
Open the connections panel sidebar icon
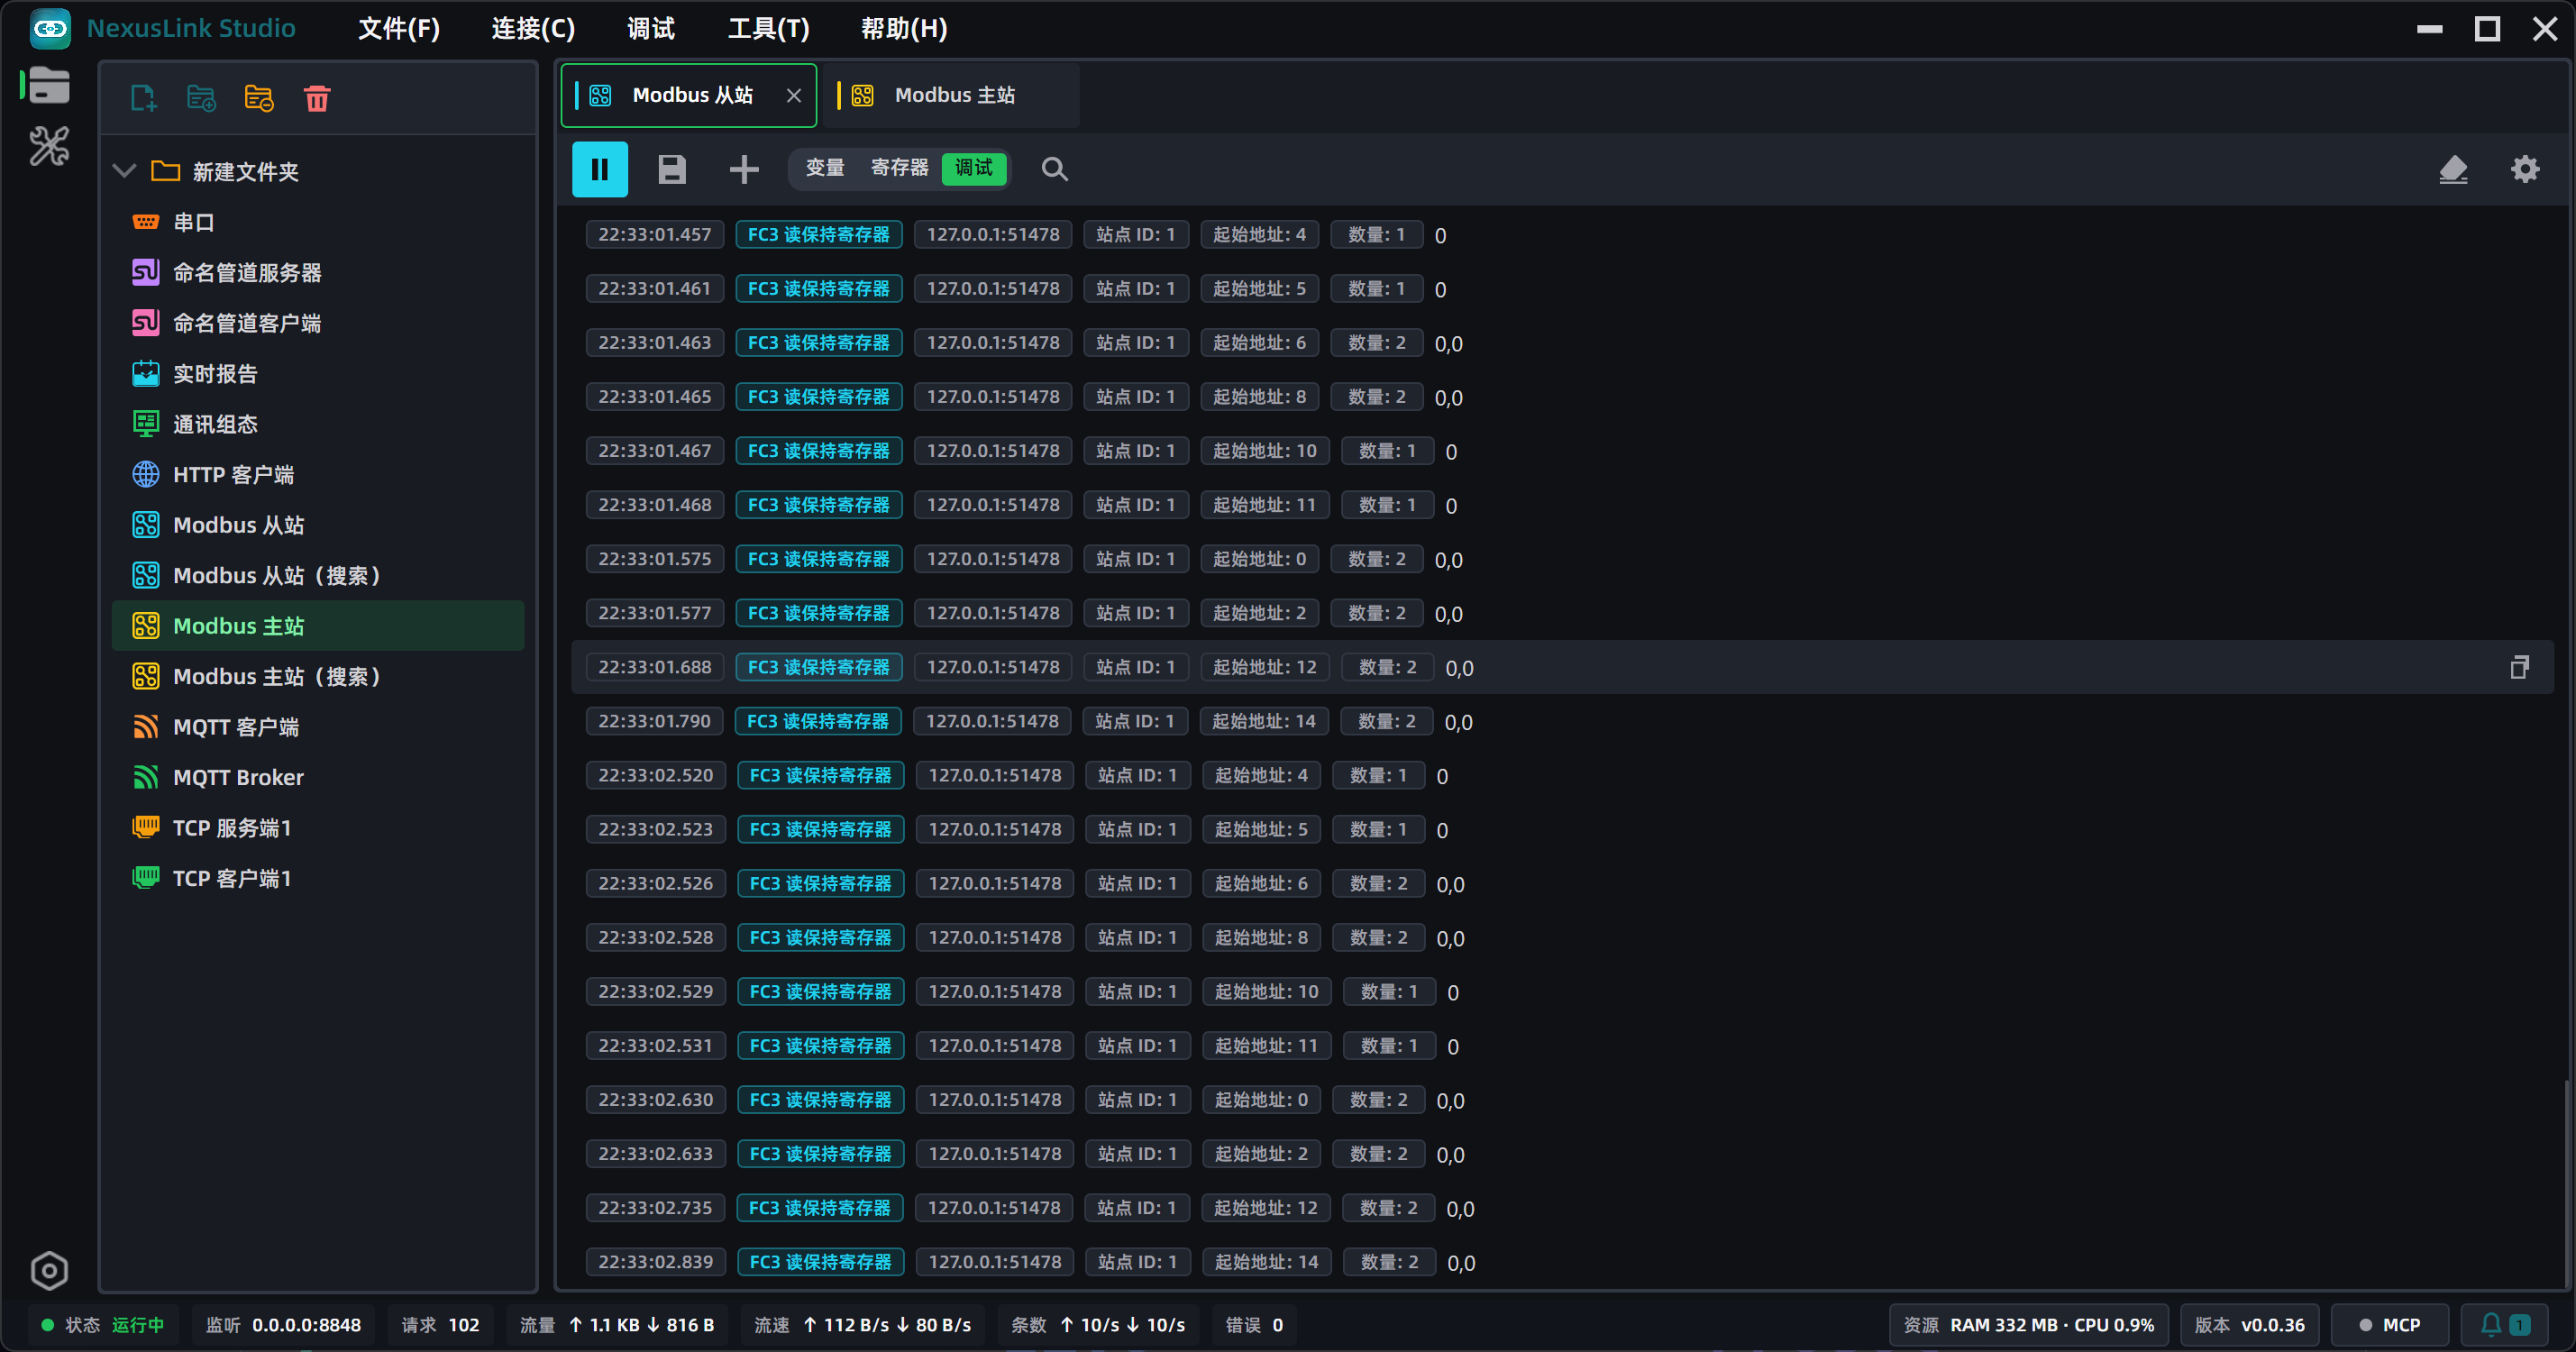coord(48,86)
